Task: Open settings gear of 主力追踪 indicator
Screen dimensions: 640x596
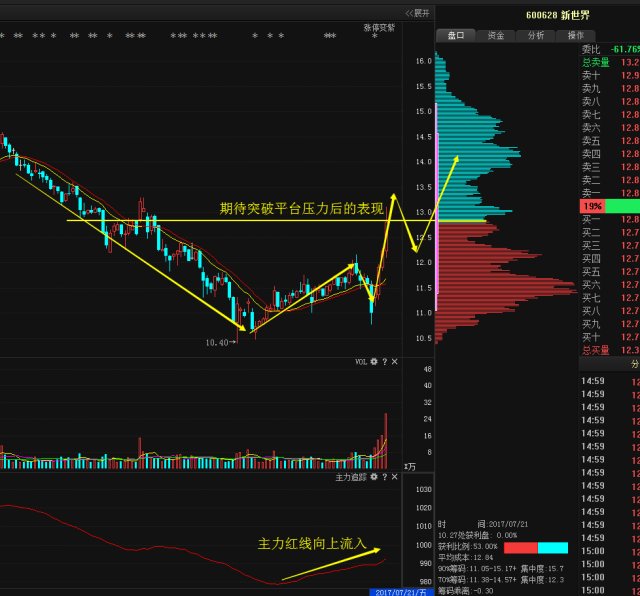Action: click(x=372, y=478)
